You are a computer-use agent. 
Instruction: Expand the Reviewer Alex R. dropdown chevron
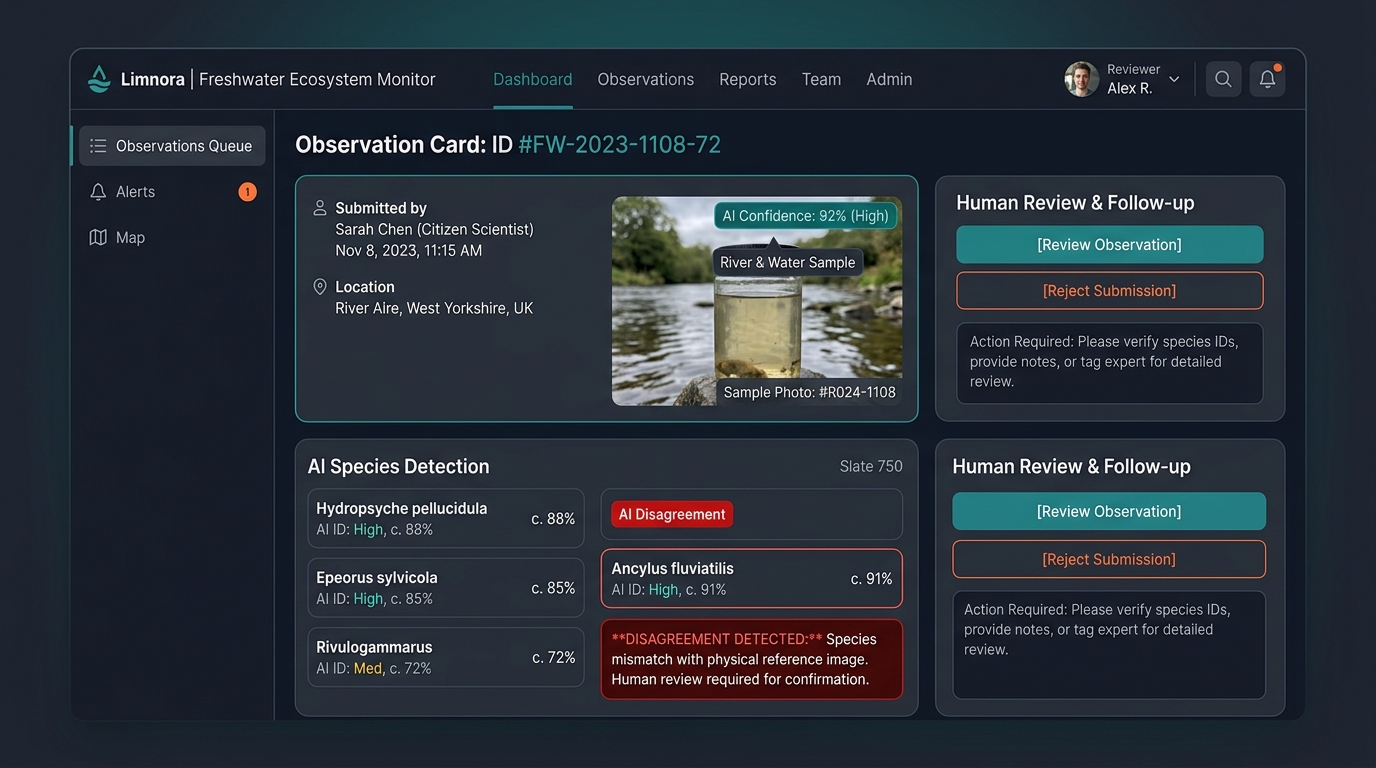(1175, 79)
